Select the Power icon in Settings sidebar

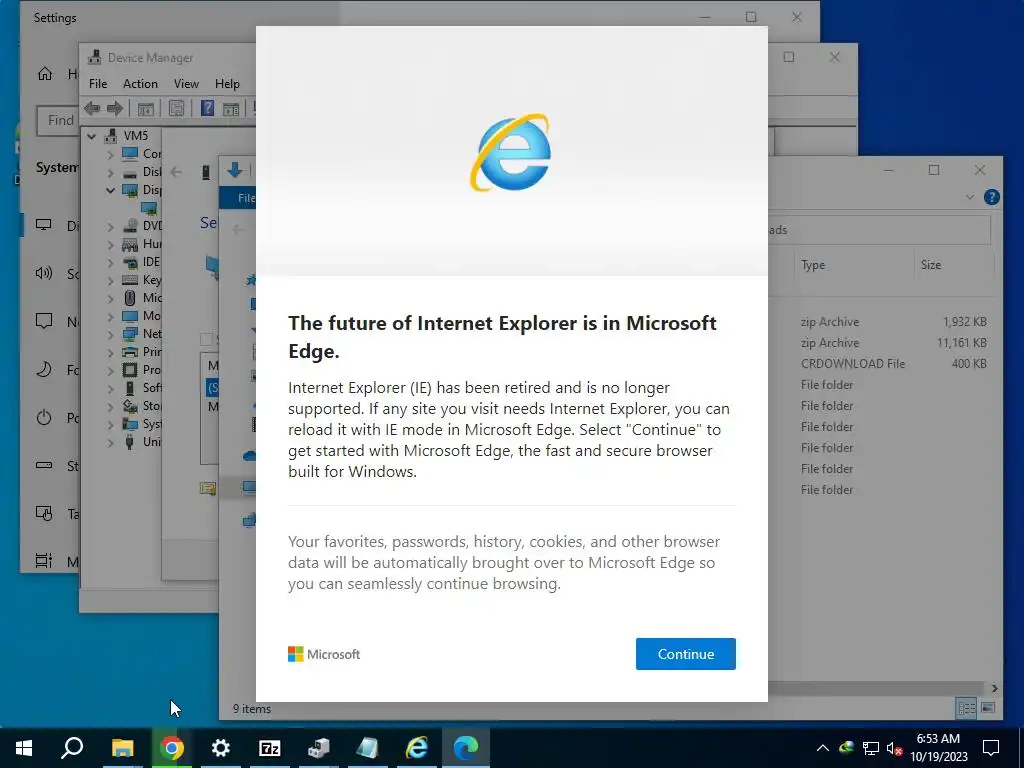(x=44, y=417)
